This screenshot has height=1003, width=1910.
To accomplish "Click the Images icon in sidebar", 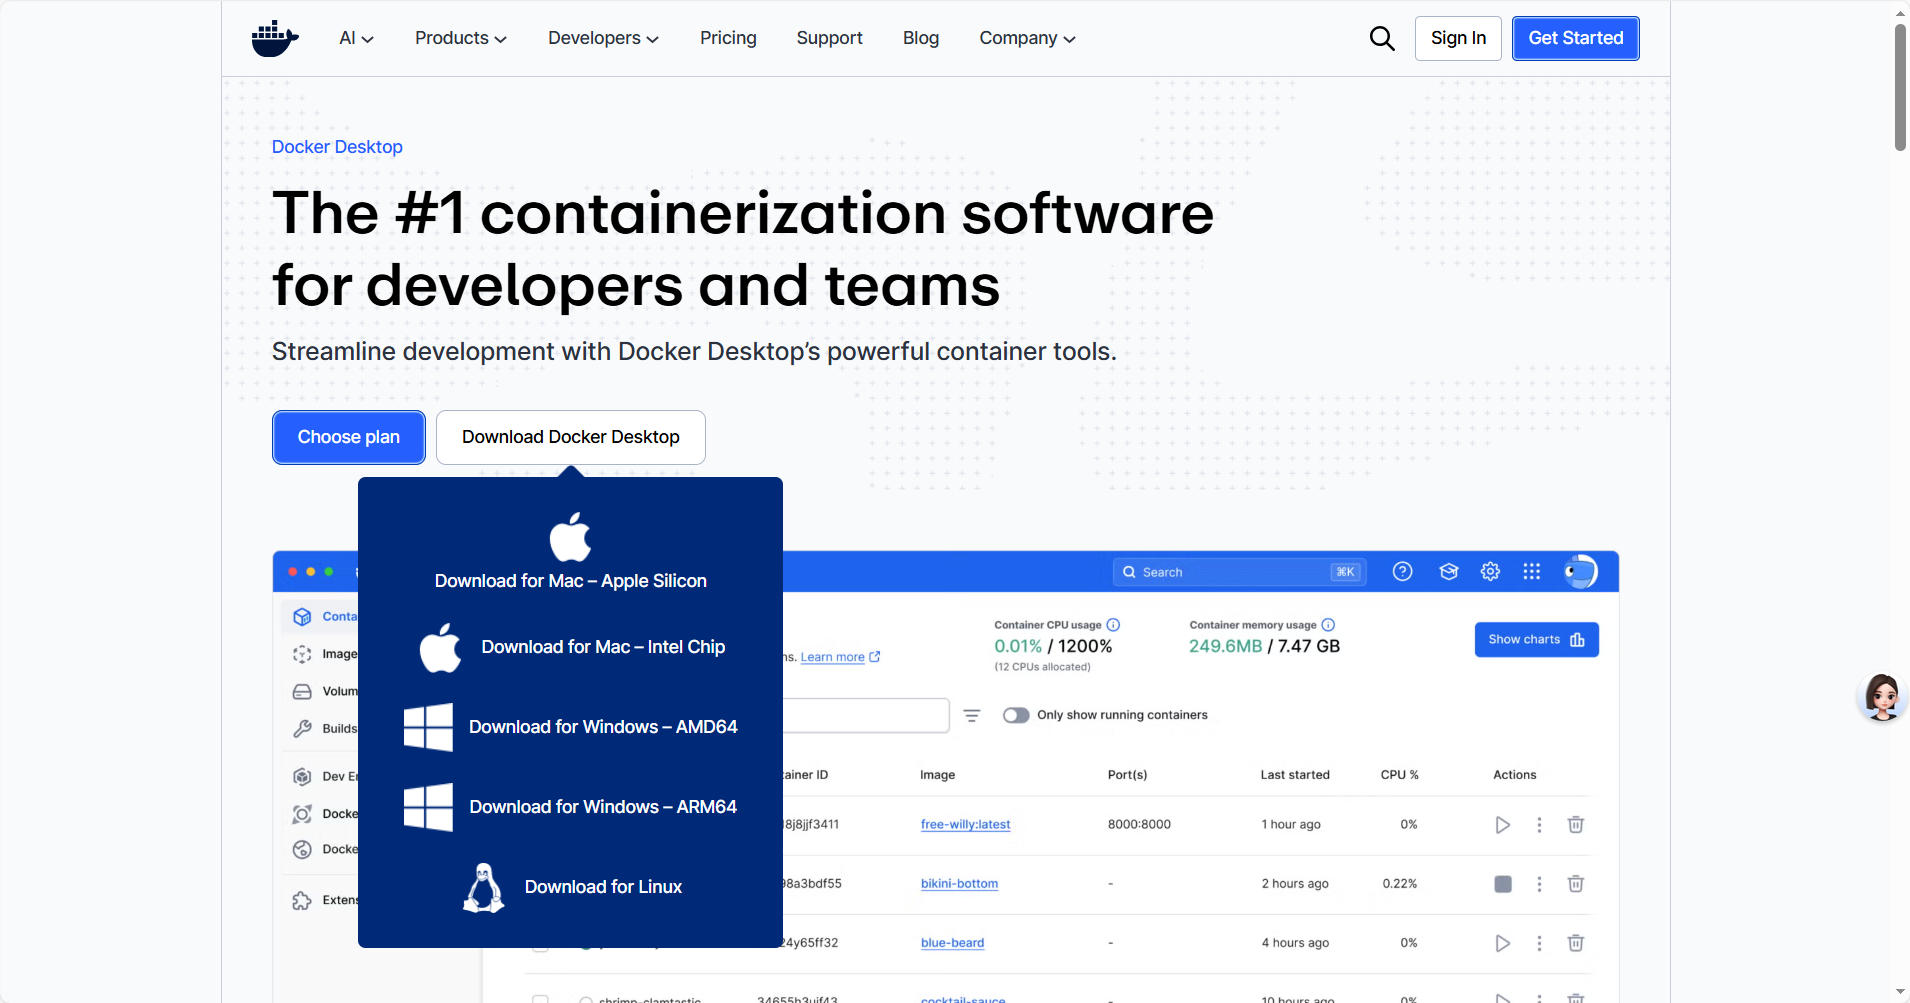I will (x=302, y=654).
